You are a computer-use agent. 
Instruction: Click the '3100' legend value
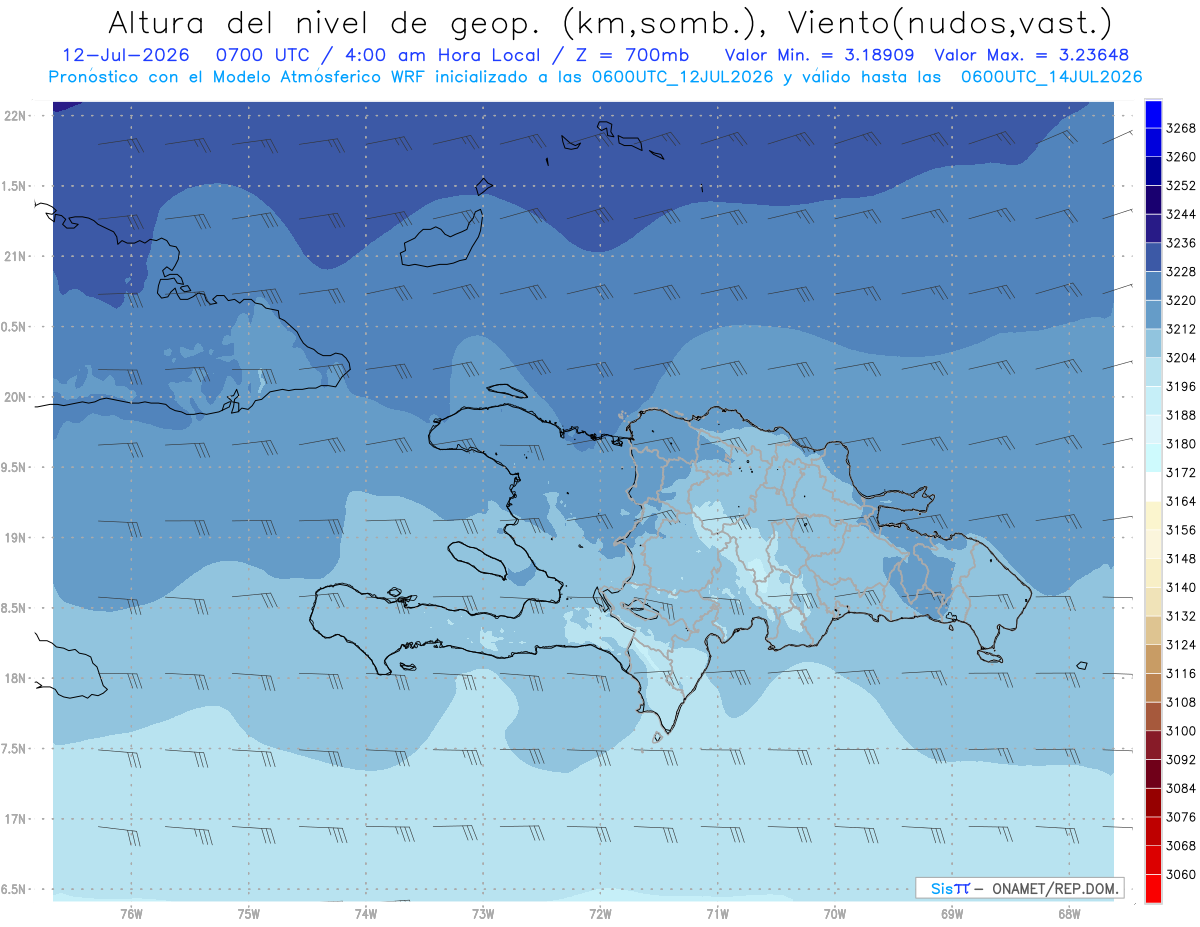point(1181,731)
